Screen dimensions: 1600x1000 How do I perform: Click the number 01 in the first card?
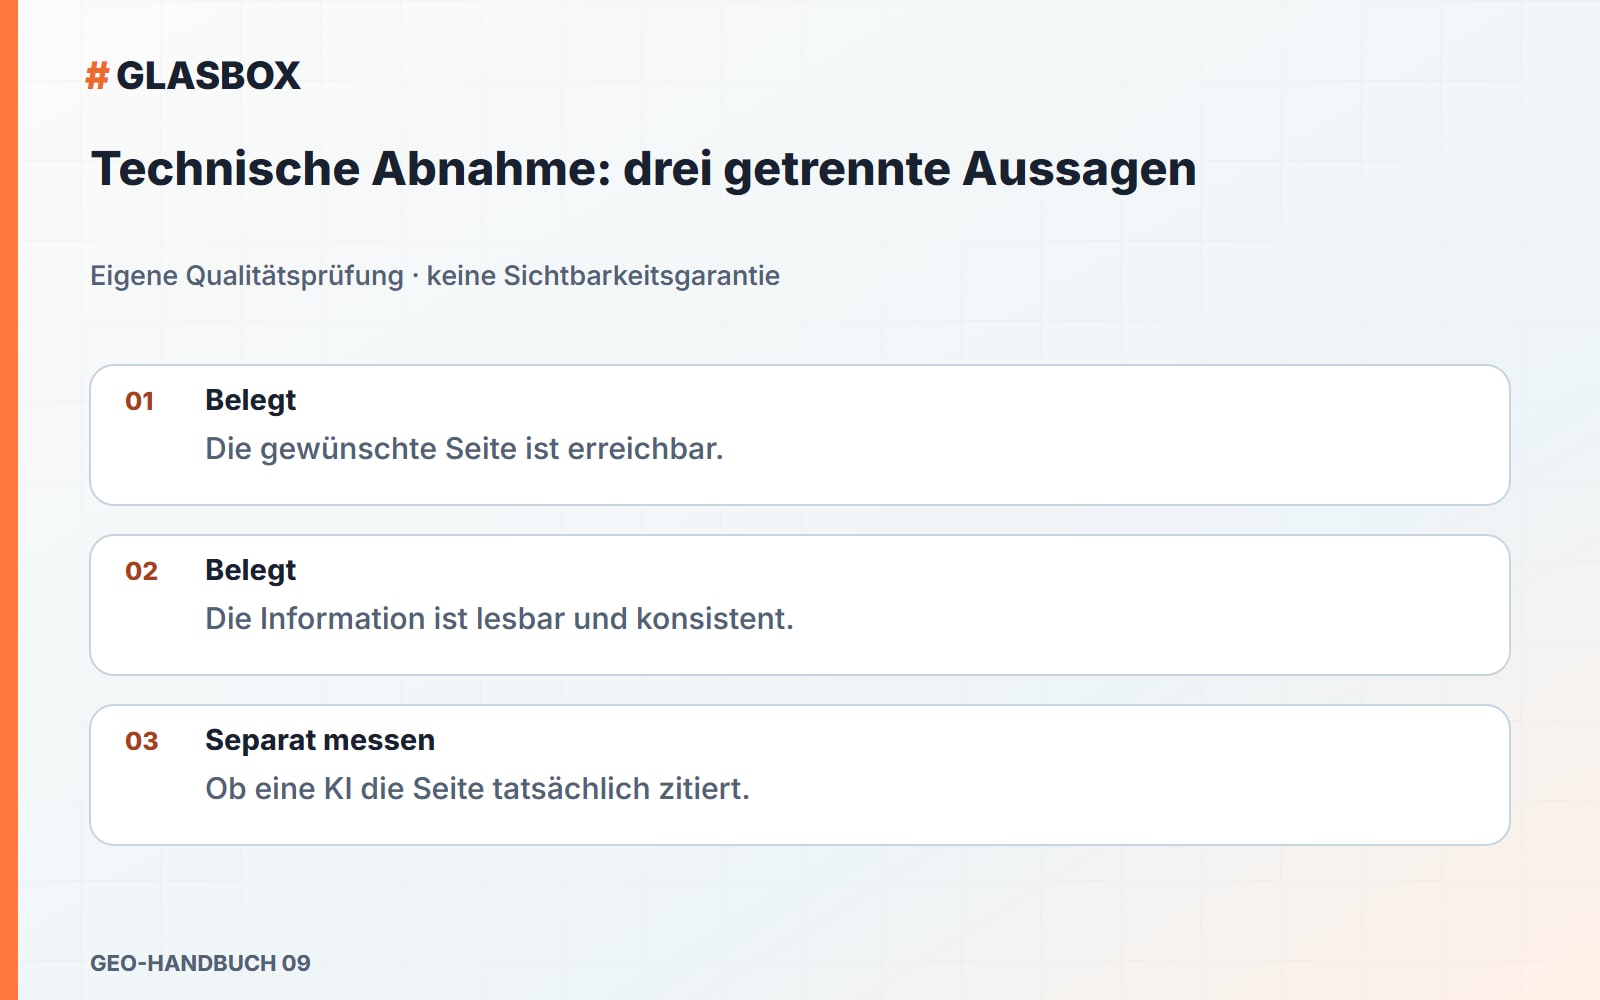[140, 401]
